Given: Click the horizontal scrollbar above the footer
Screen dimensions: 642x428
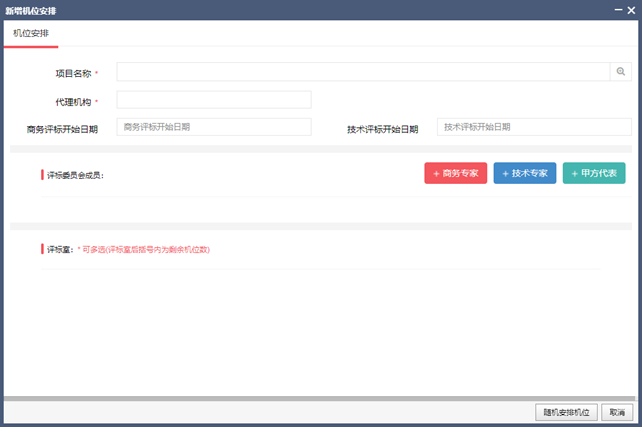Looking at the screenshot, I should click(x=320, y=398).
